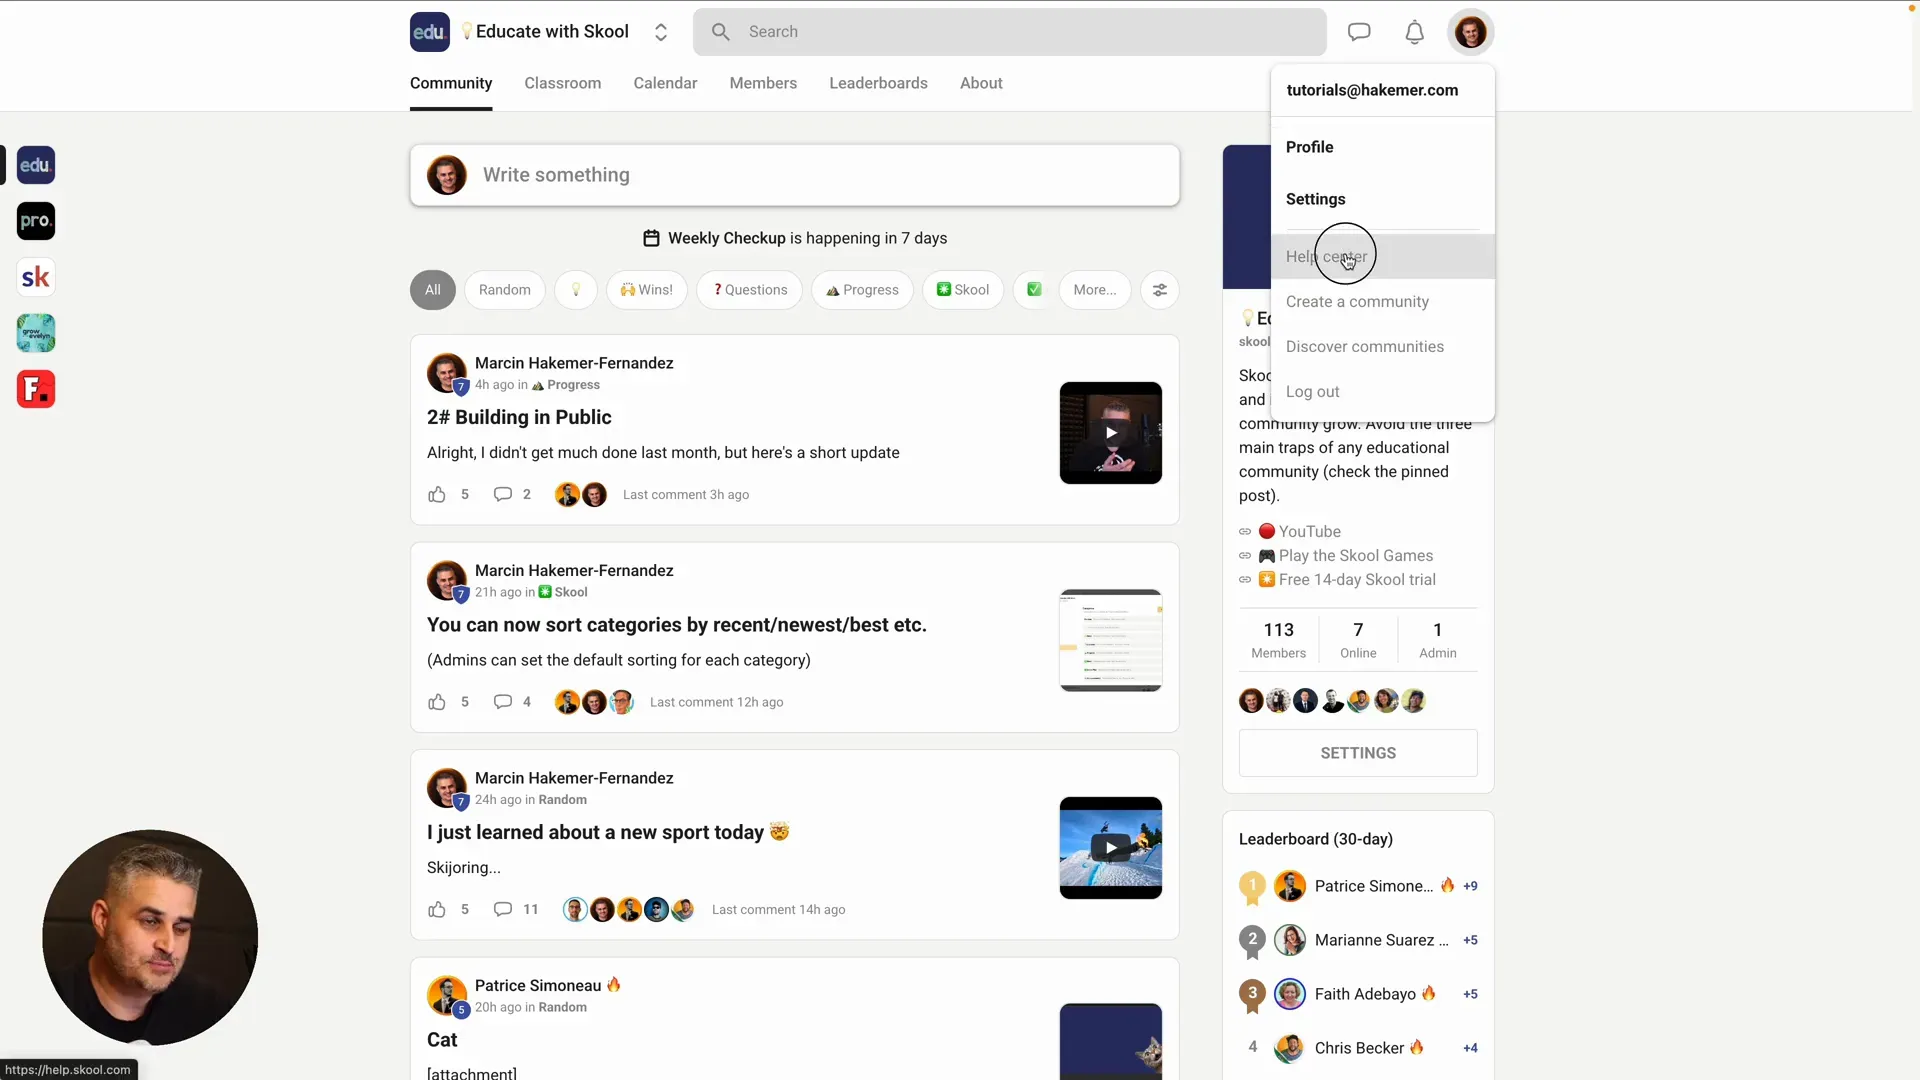Open the sort categories screenshot thumbnail
Image resolution: width=1920 pixels, height=1080 pixels.
point(1111,640)
